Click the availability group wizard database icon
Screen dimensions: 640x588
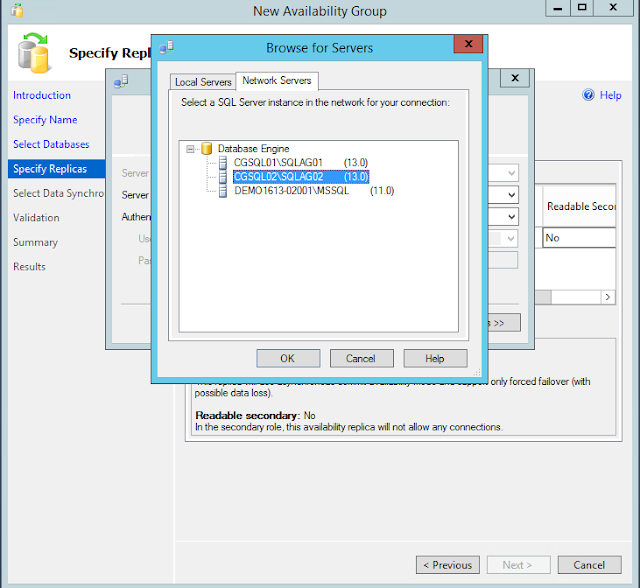click(33, 53)
